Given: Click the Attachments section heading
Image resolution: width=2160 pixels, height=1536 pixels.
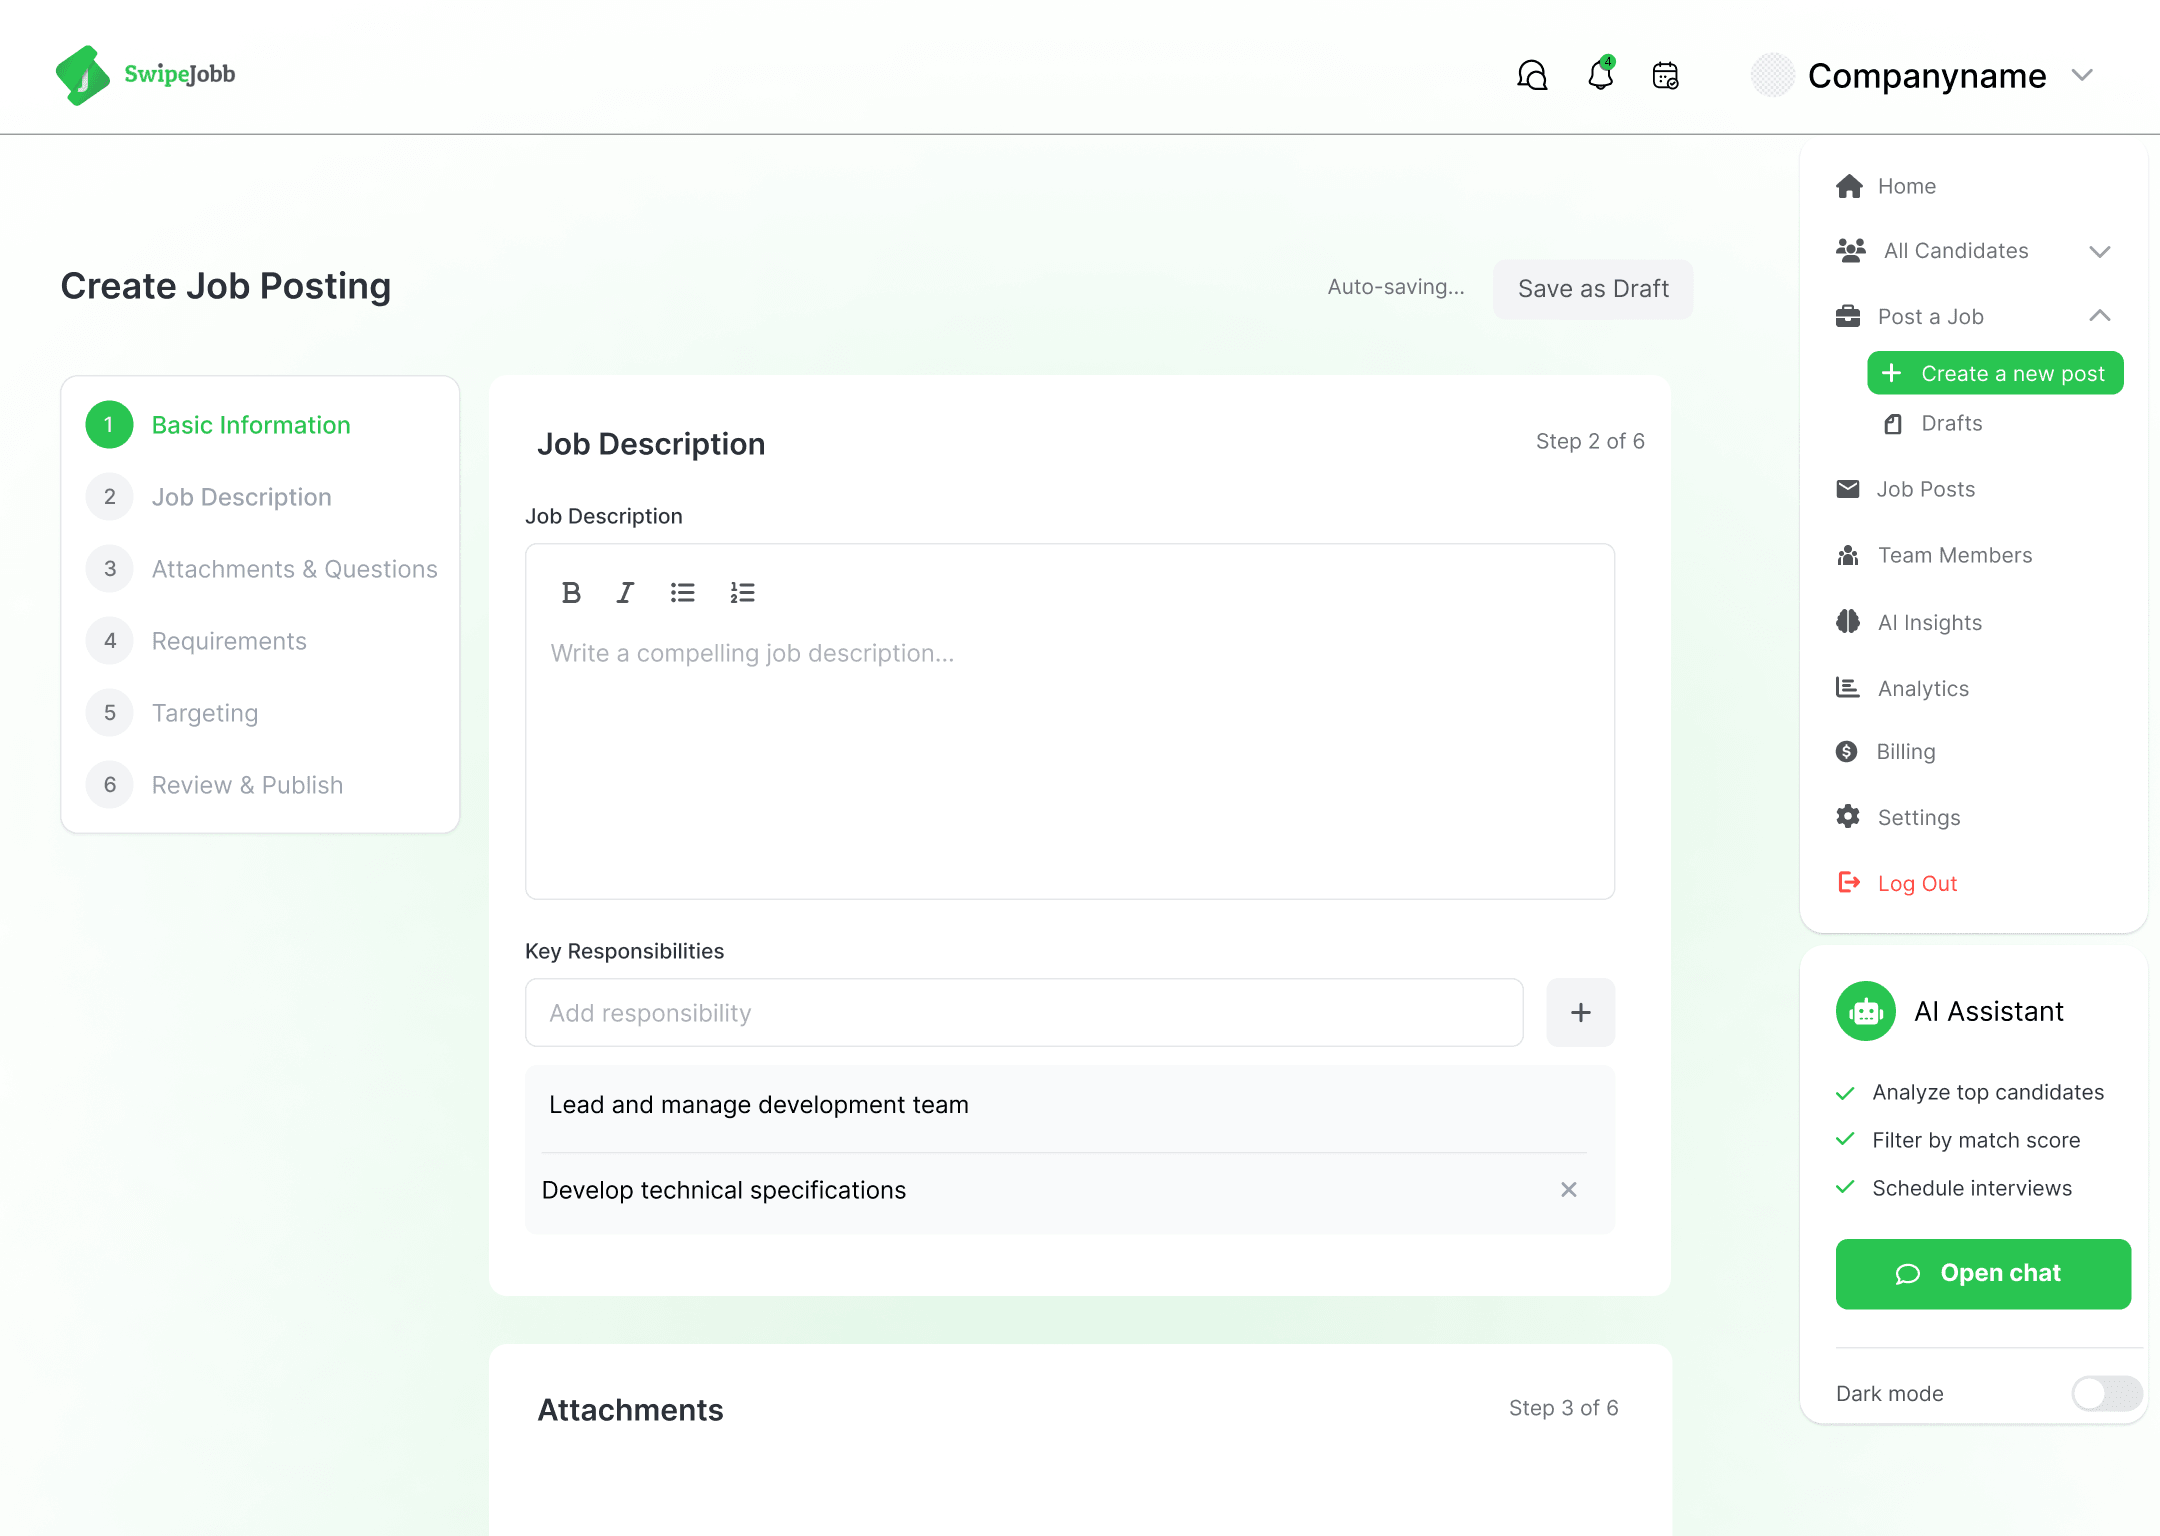Looking at the screenshot, I should 630,1410.
